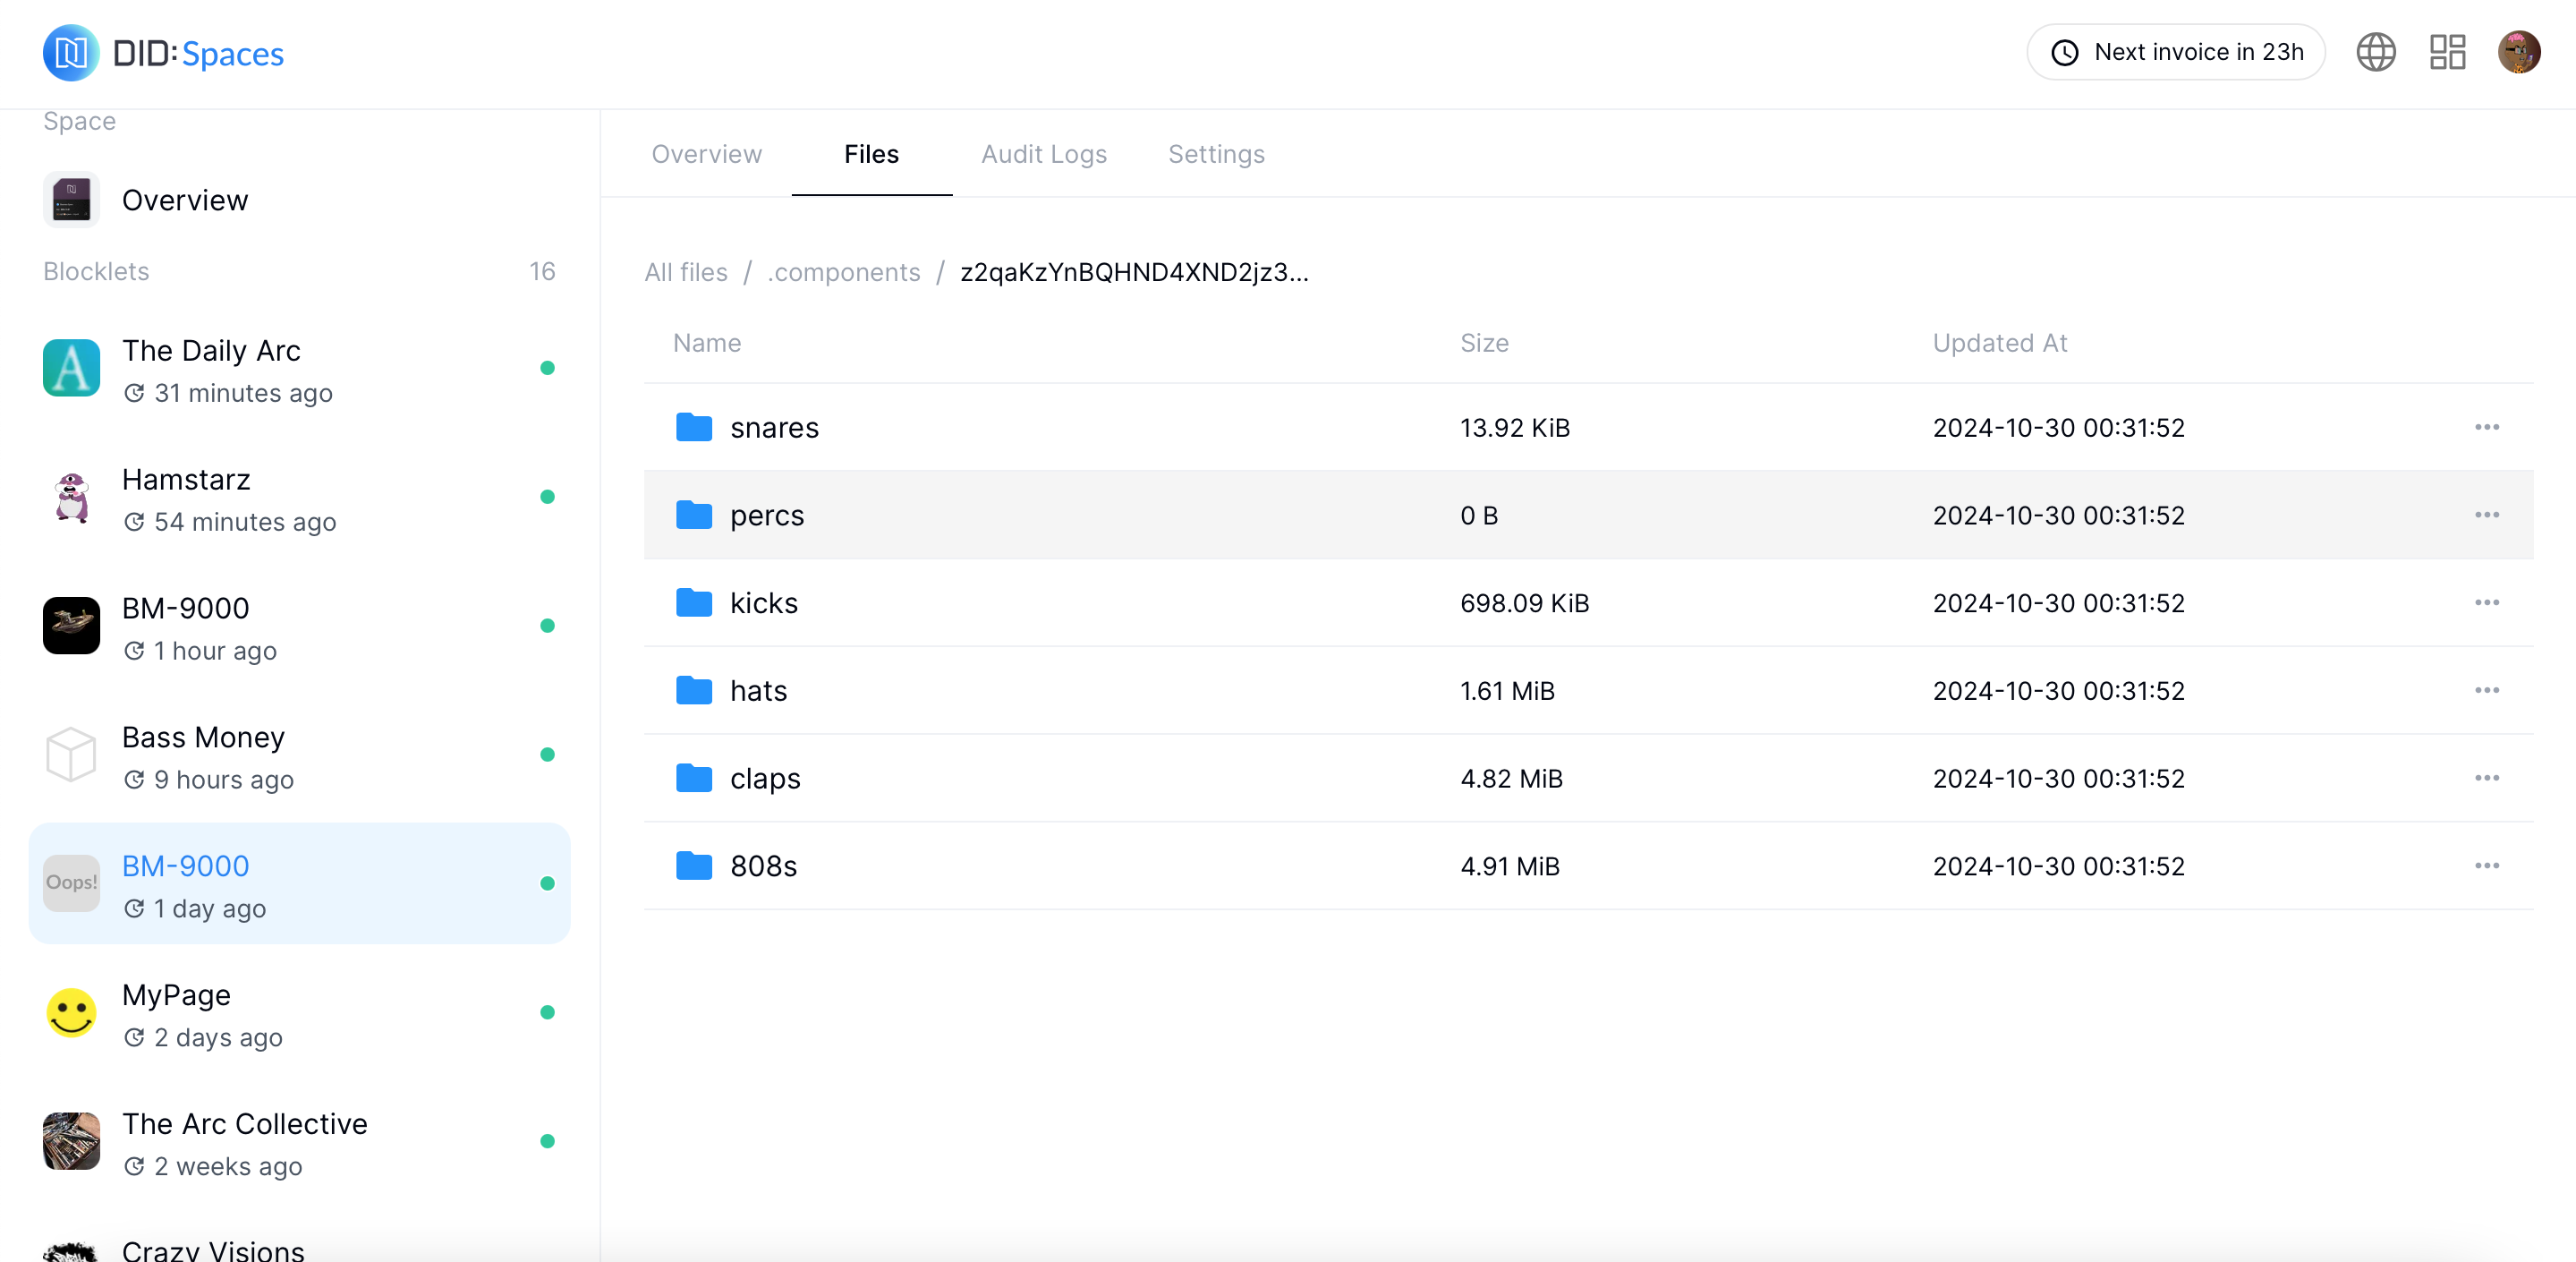2576x1262 pixels.
Task: Open the 808s folder icon
Action: [x=693, y=866]
